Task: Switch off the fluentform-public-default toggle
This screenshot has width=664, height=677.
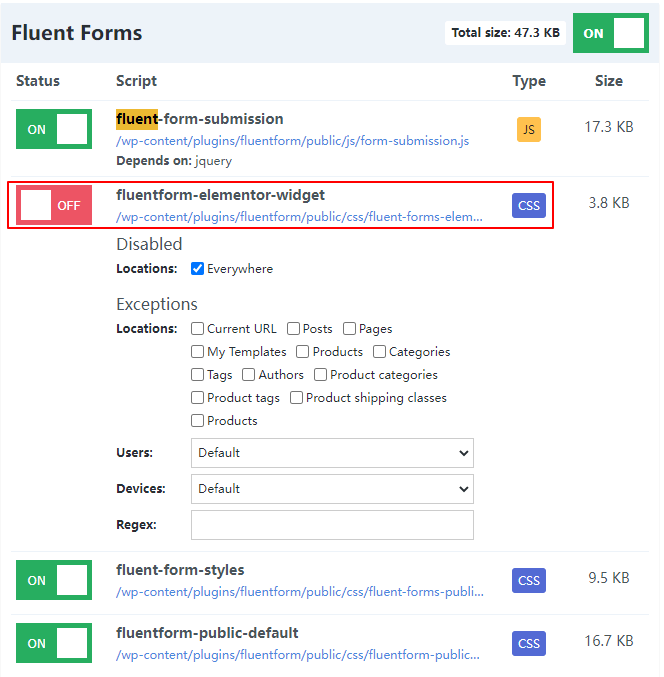Action: click(54, 643)
